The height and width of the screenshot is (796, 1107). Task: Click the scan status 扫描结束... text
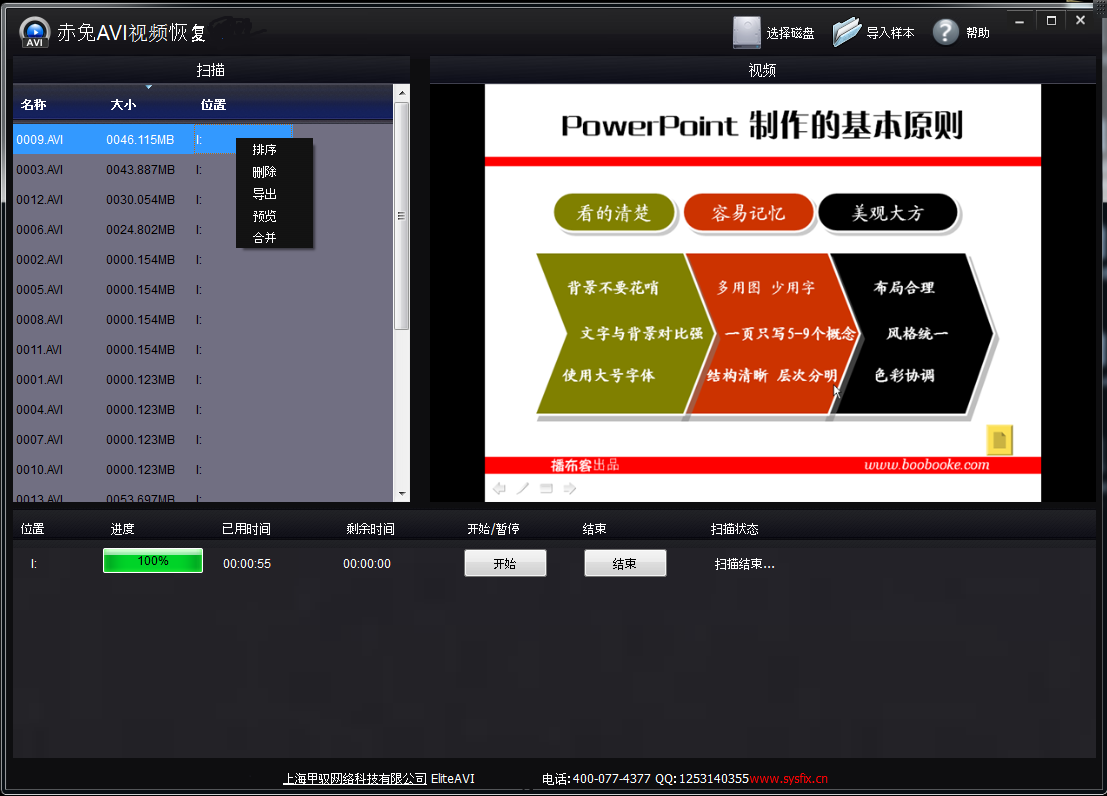point(745,564)
